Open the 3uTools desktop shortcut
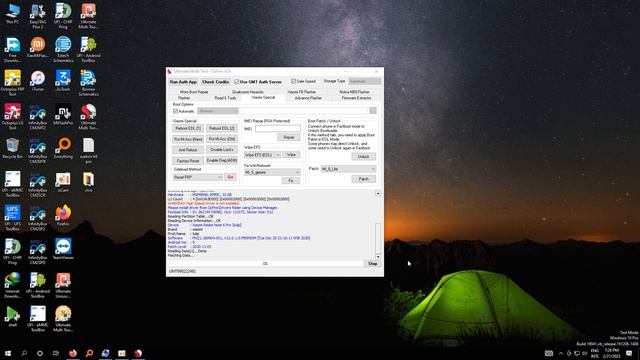The image size is (640, 360). pyautogui.click(x=63, y=81)
